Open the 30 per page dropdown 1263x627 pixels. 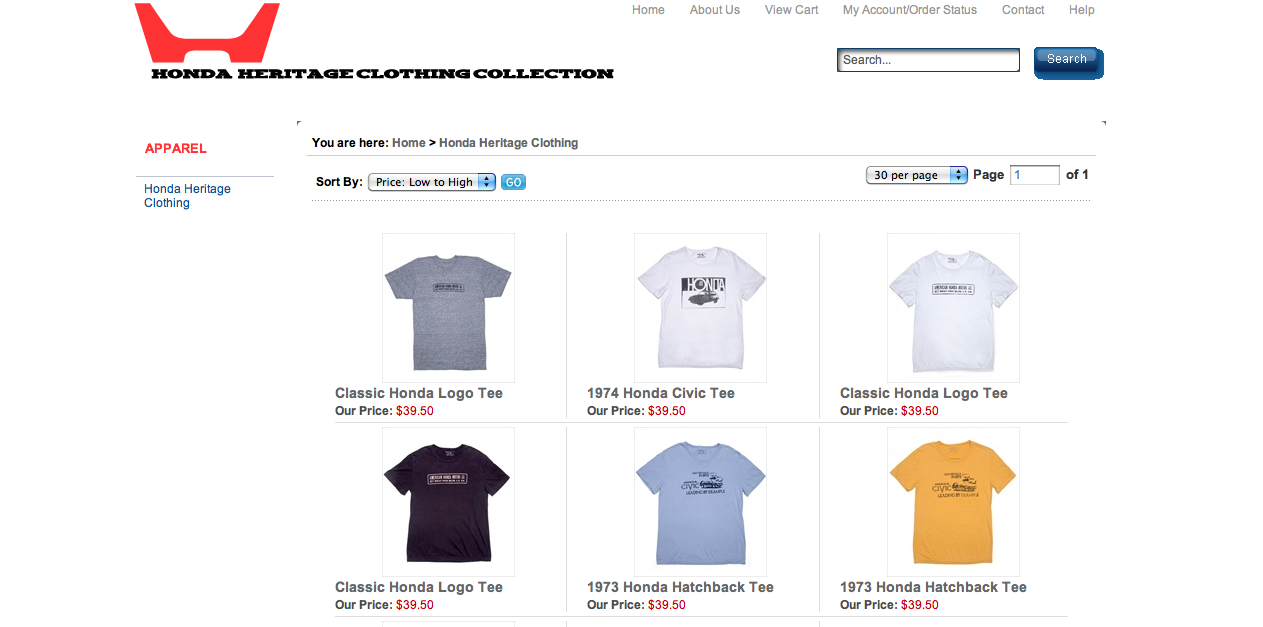(917, 175)
